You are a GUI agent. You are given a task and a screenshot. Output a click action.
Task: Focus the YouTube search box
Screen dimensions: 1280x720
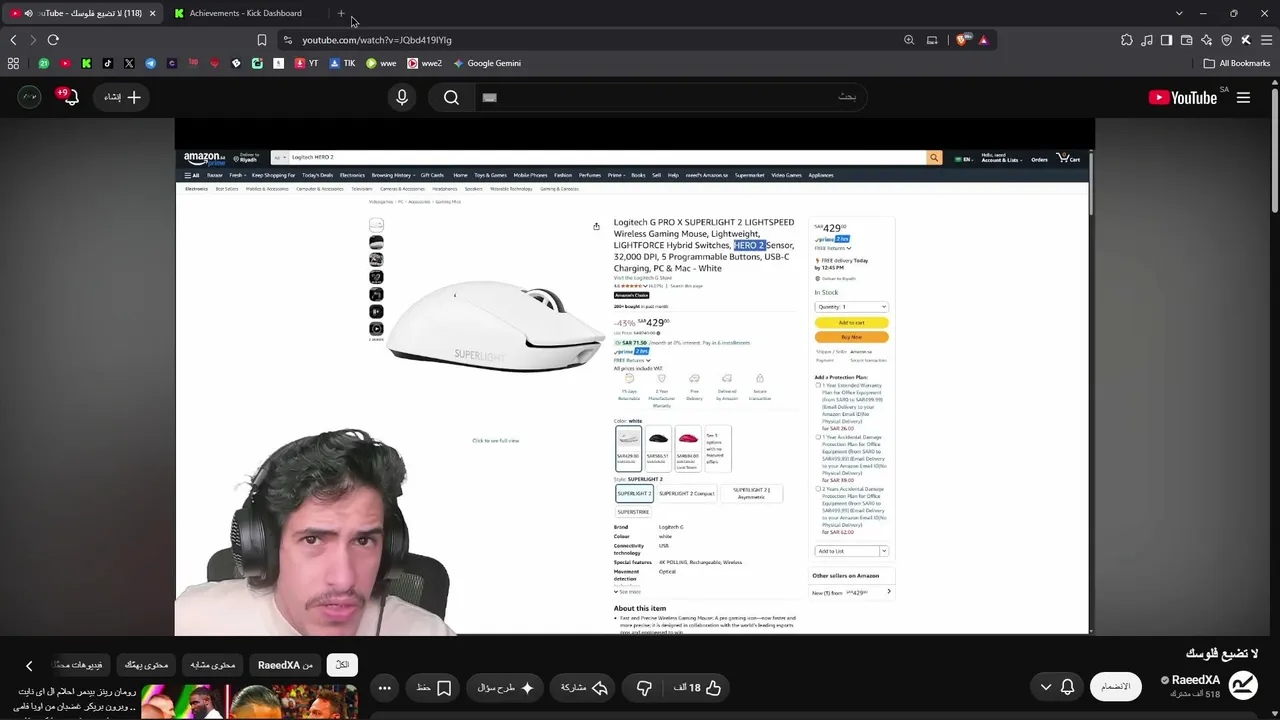pos(670,97)
